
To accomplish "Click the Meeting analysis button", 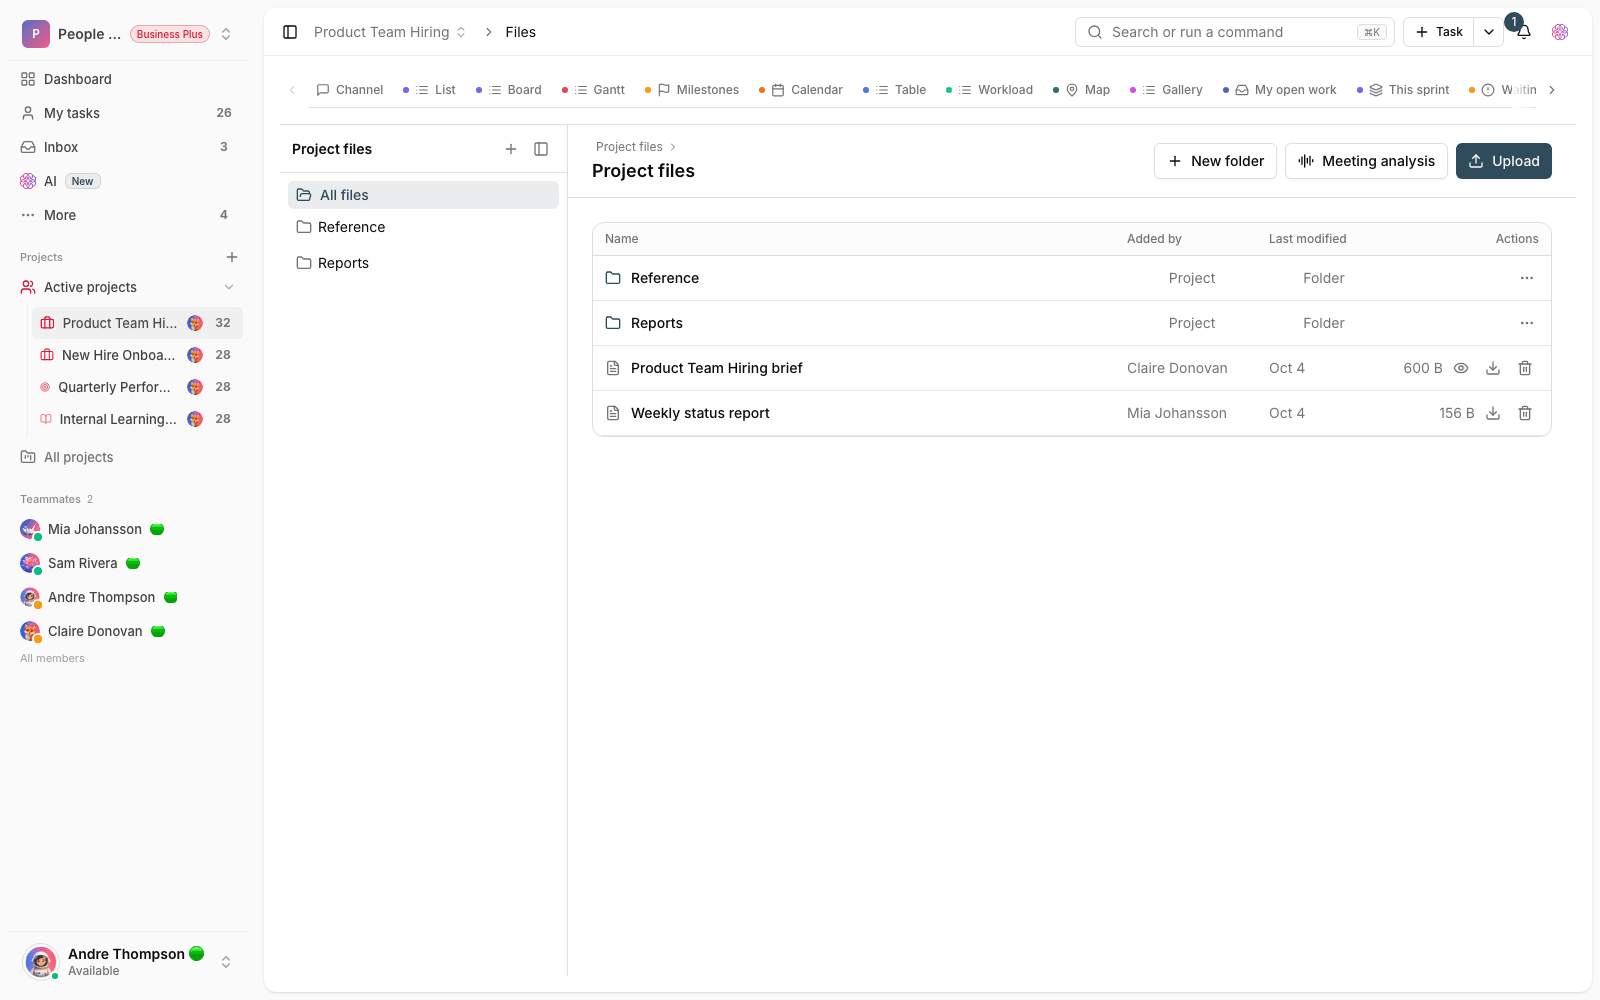I will (1366, 161).
